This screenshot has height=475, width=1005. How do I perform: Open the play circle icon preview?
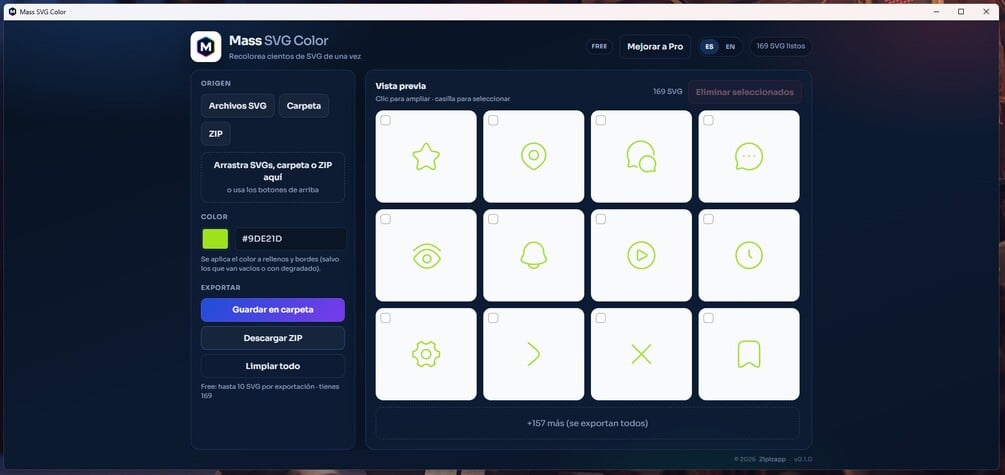tap(641, 255)
